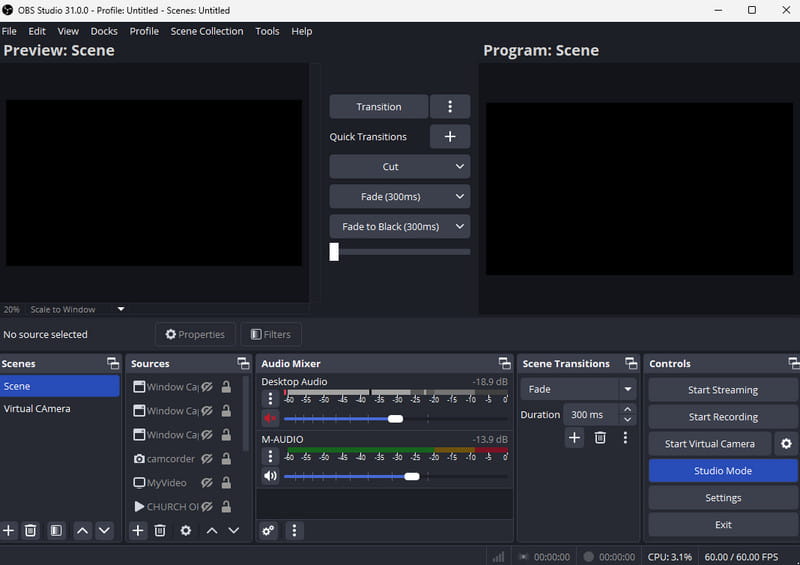800x565 pixels.
Task: Click the Exit button
Action: (x=722, y=525)
